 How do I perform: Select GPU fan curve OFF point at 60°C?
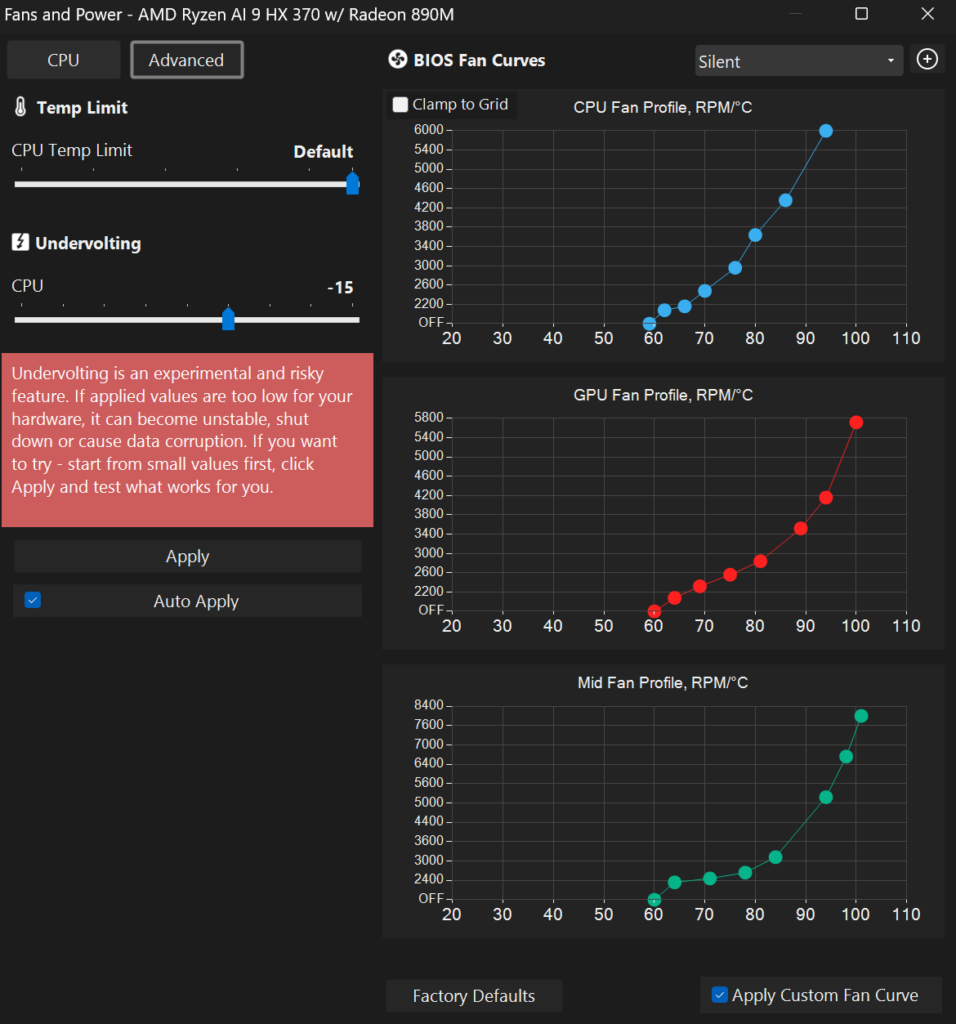[654, 611]
